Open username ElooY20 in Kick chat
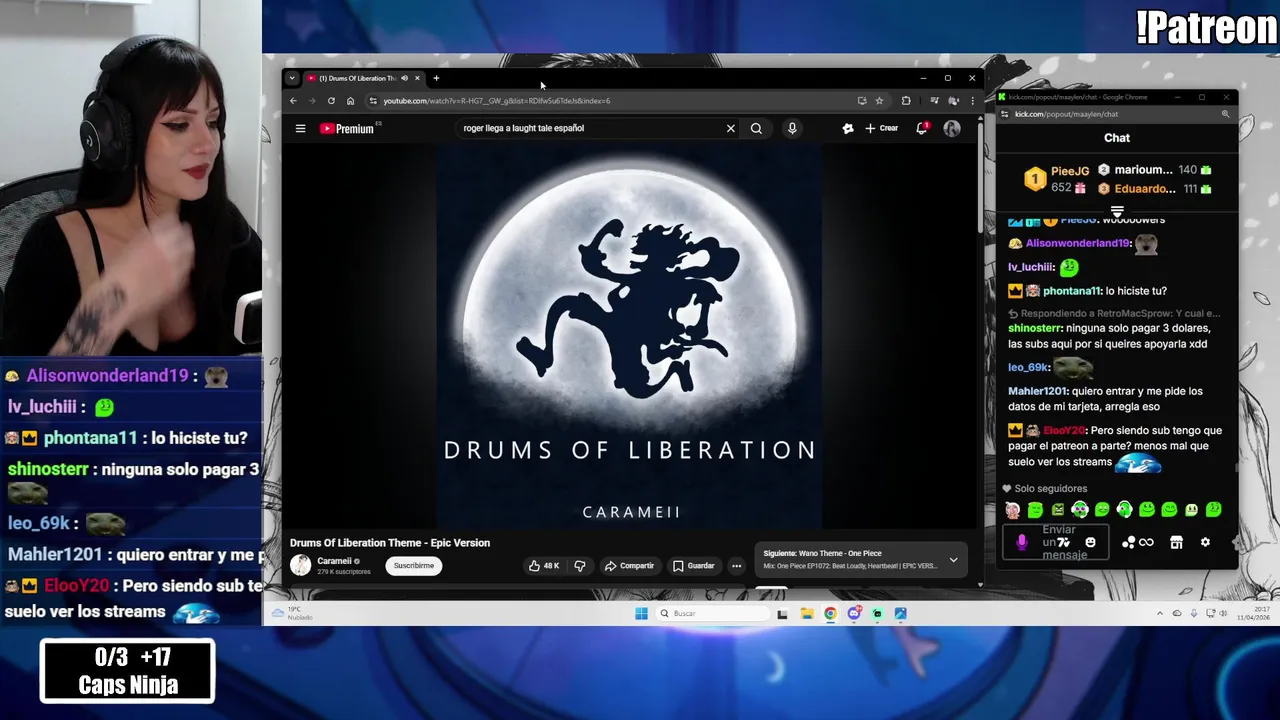This screenshot has width=1280, height=720. point(1064,430)
